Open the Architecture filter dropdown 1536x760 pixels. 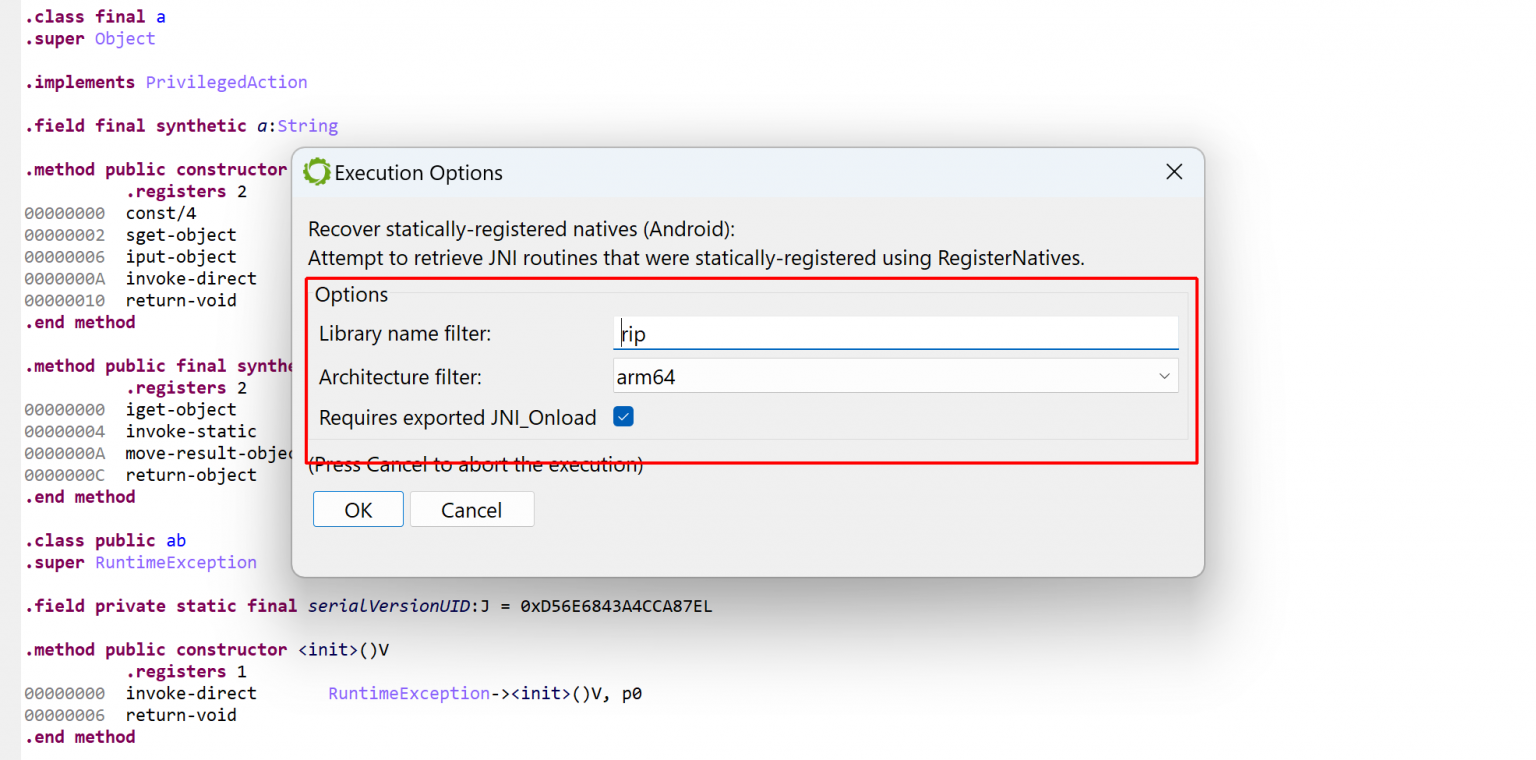coord(895,375)
